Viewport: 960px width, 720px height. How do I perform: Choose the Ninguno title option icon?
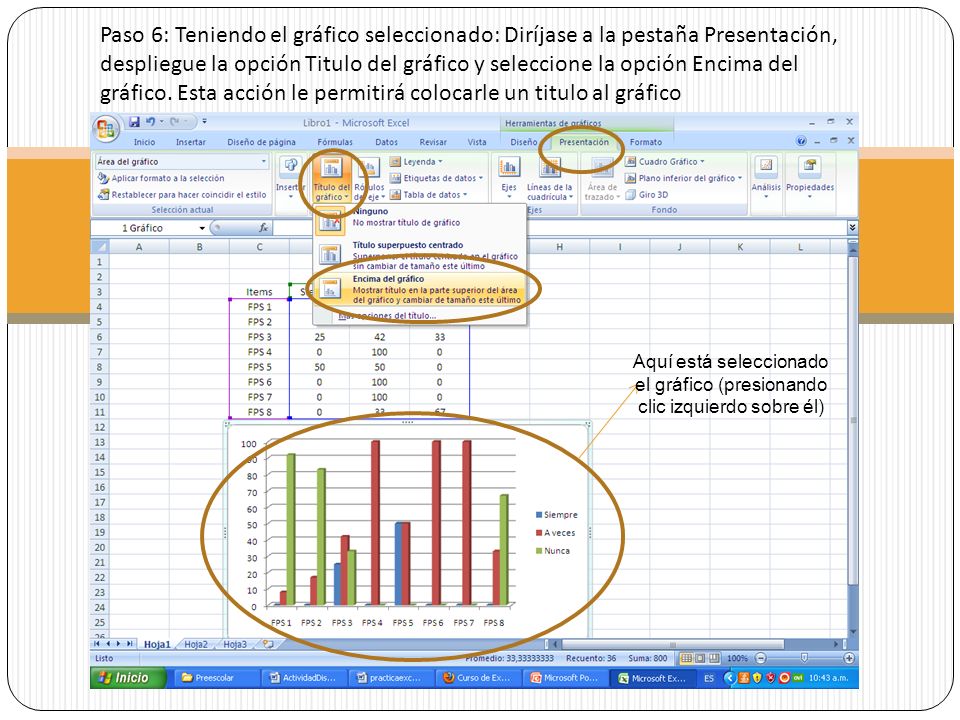pyautogui.click(x=331, y=219)
